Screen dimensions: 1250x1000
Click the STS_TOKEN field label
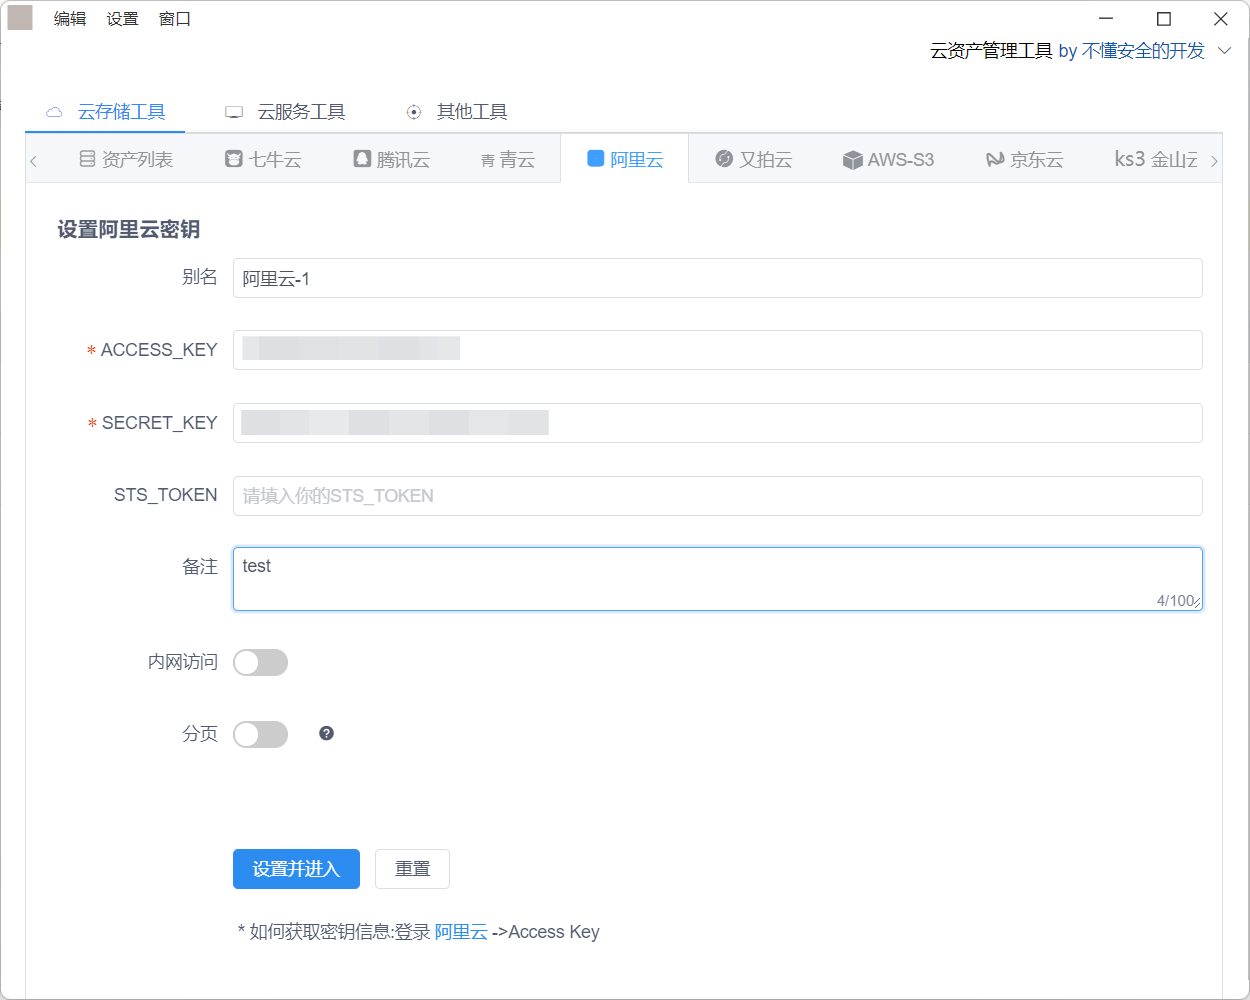click(x=165, y=495)
